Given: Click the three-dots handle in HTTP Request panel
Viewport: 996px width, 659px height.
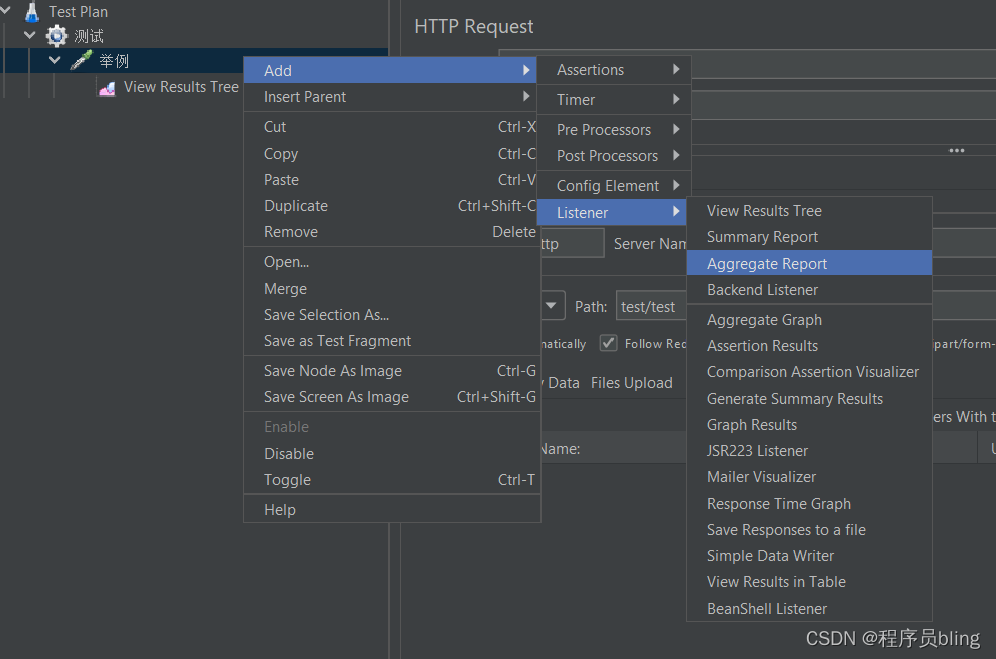Looking at the screenshot, I should [x=957, y=151].
